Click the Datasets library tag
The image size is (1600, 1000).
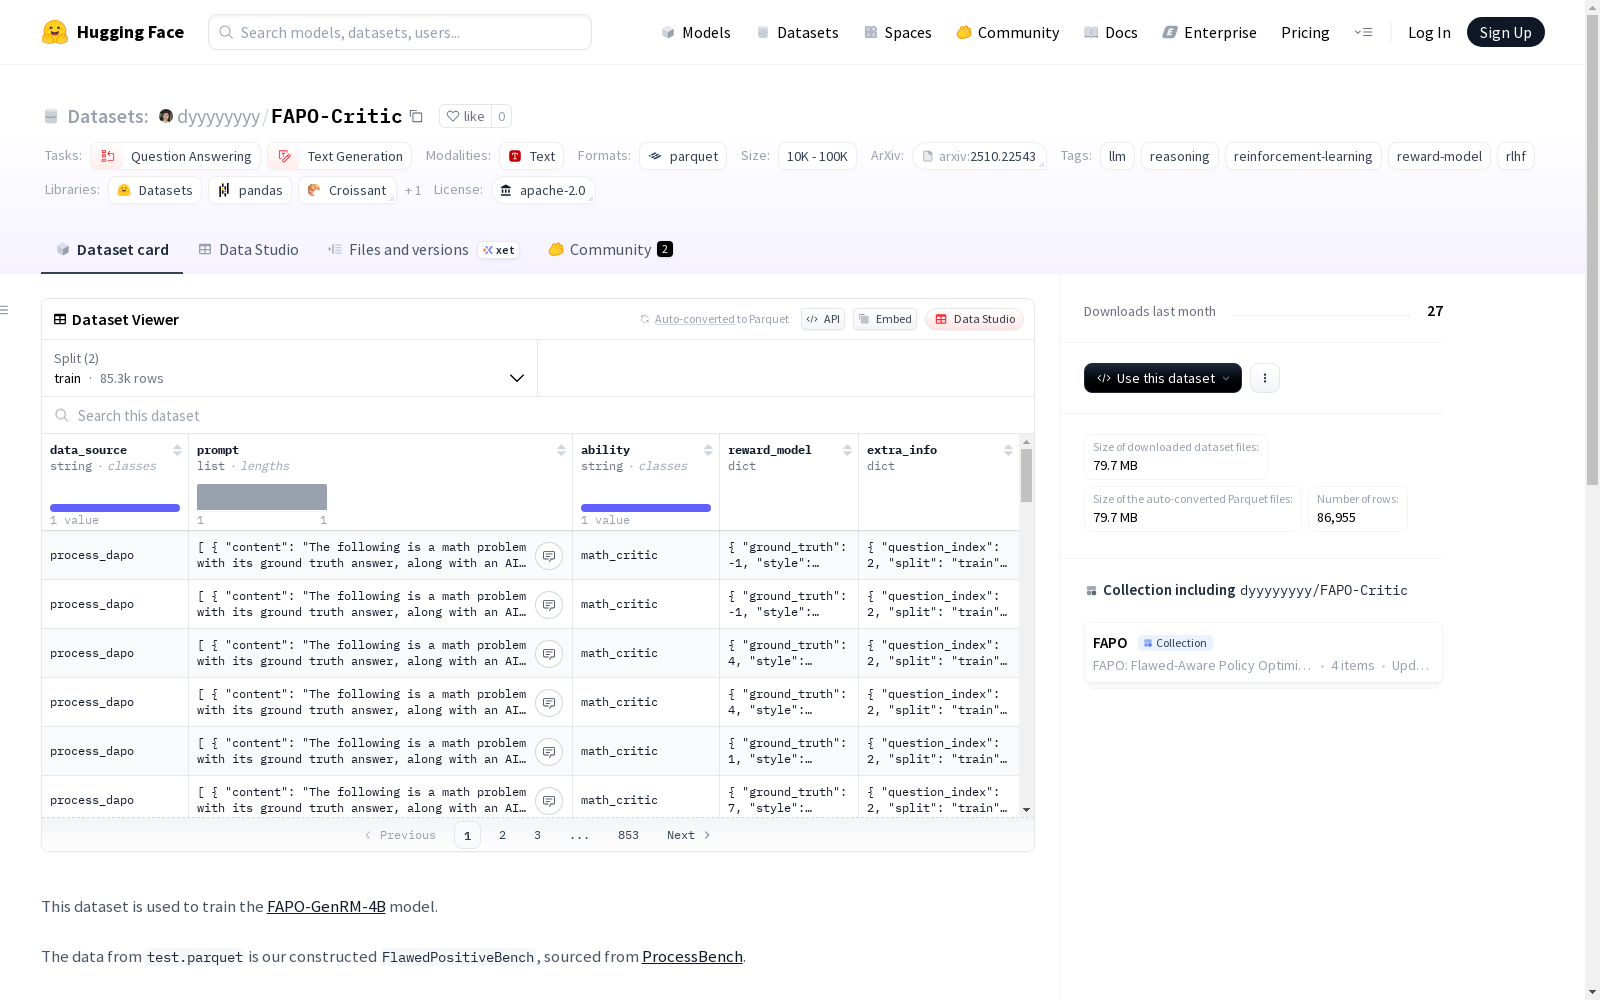point(155,190)
